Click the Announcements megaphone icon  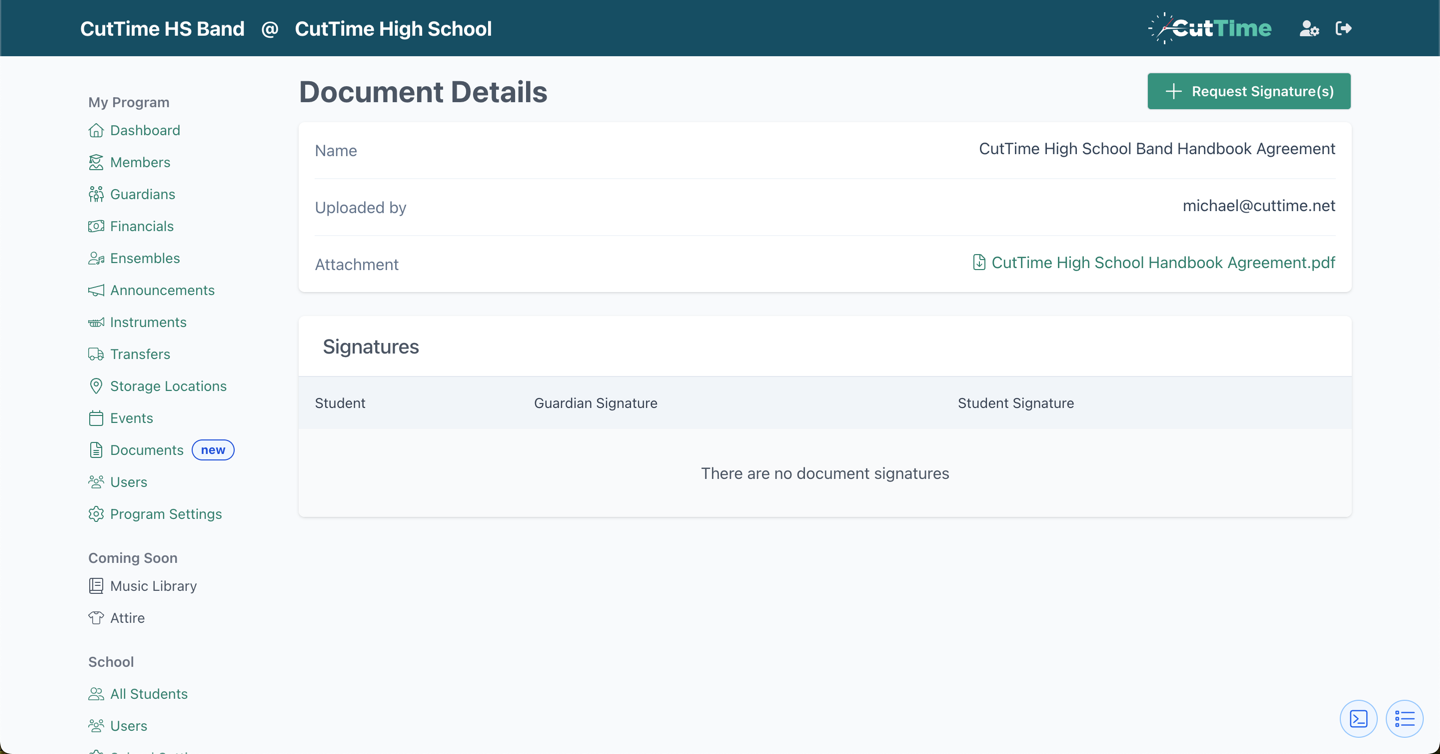(x=96, y=290)
